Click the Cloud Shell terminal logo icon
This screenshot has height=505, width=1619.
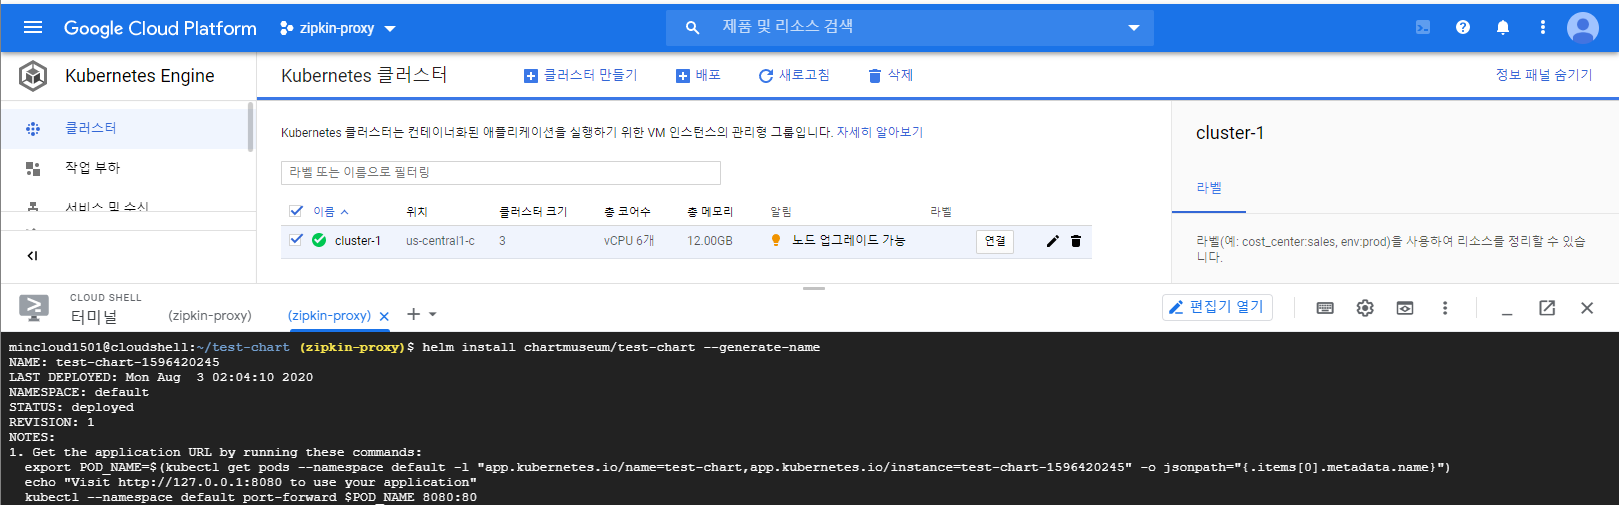pyautogui.click(x=34, y=307)
